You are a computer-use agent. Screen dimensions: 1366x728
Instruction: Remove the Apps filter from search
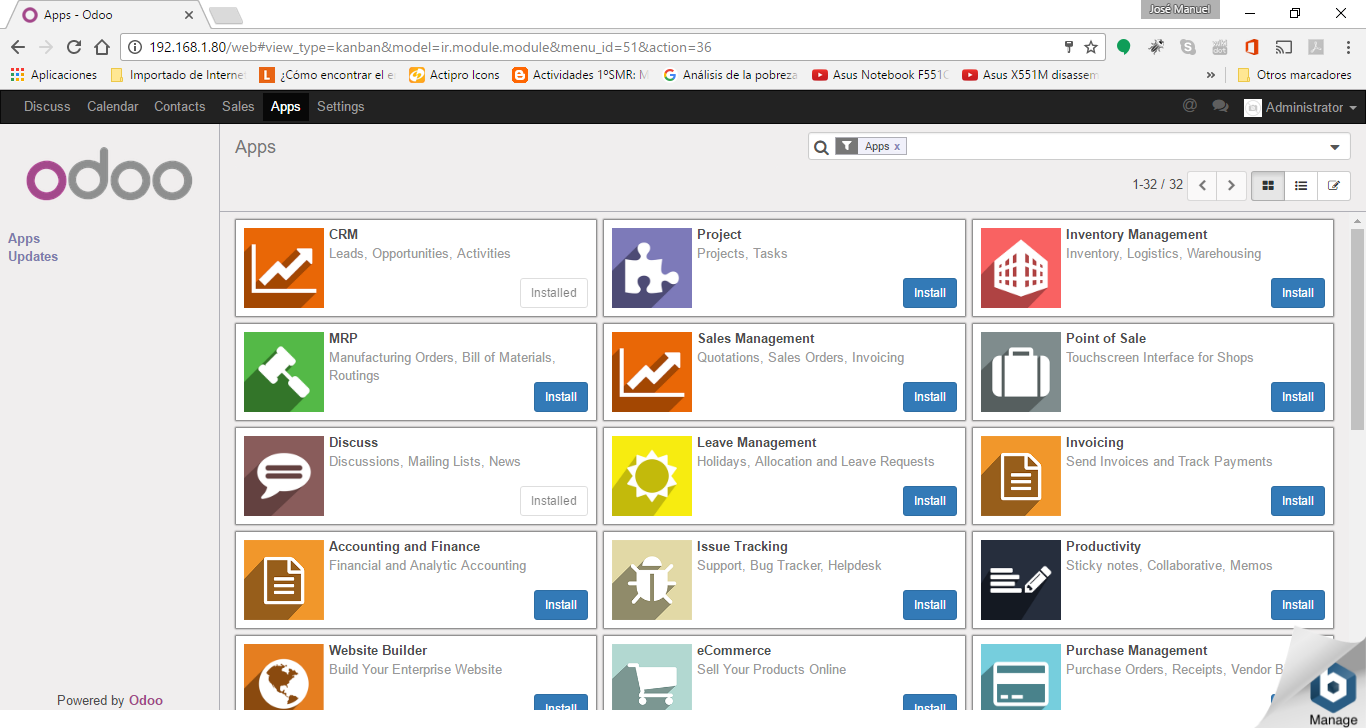(897, 147)
